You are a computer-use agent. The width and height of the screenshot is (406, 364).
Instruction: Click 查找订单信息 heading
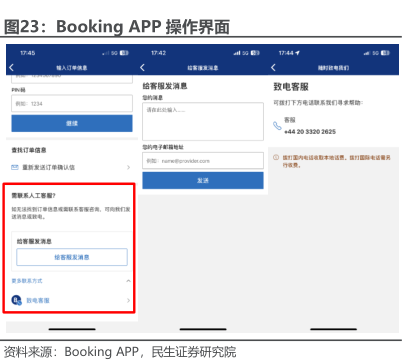[29, 150]
